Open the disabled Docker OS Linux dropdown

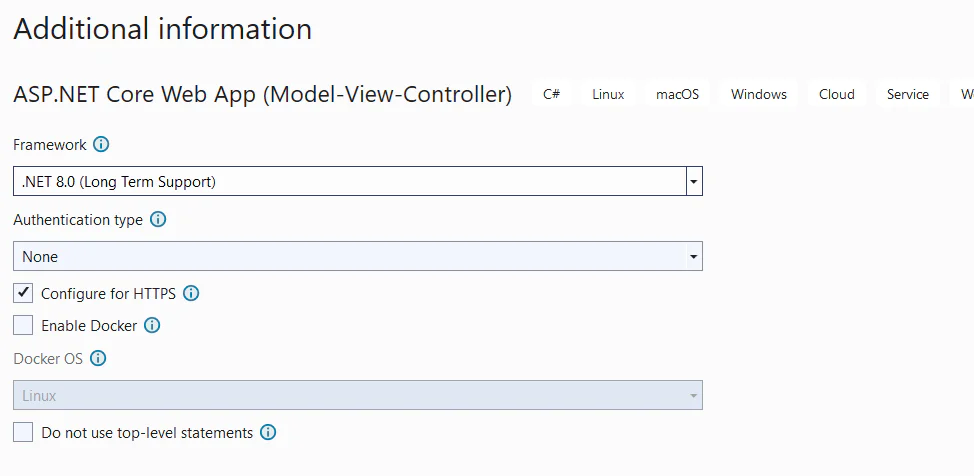click(358, 395)
